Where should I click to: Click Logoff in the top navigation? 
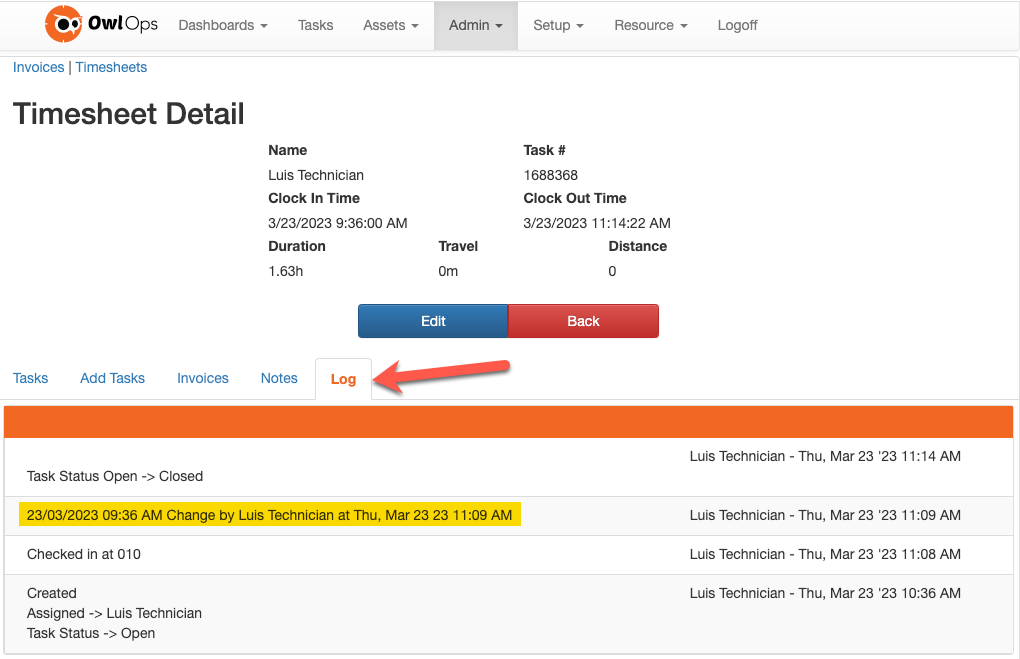coord(737,25)
